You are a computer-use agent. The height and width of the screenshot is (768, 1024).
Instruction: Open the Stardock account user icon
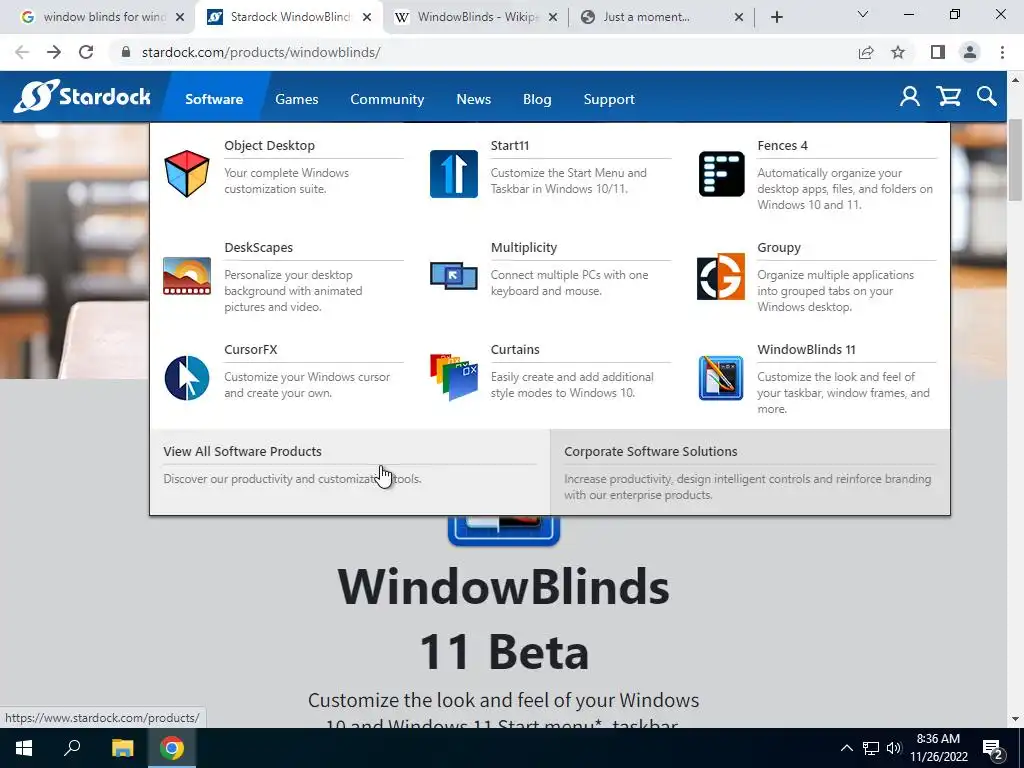click(910, 97)
